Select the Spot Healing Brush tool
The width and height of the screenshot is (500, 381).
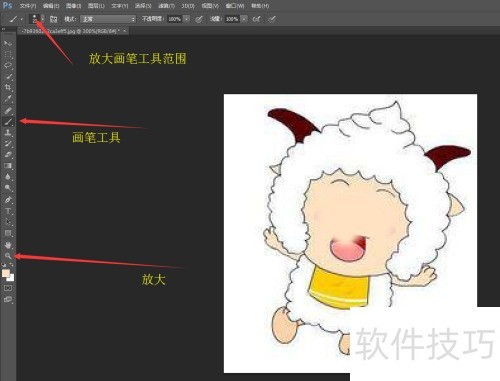click(x=8, y=110)
